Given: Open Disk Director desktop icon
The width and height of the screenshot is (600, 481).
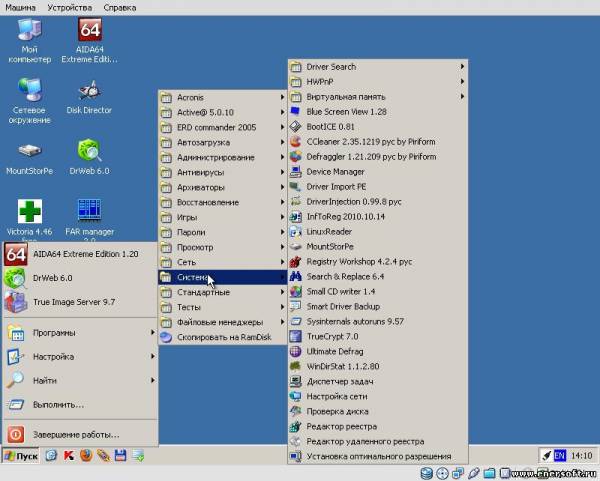Looking at the screenshot, I should point(89,97).
